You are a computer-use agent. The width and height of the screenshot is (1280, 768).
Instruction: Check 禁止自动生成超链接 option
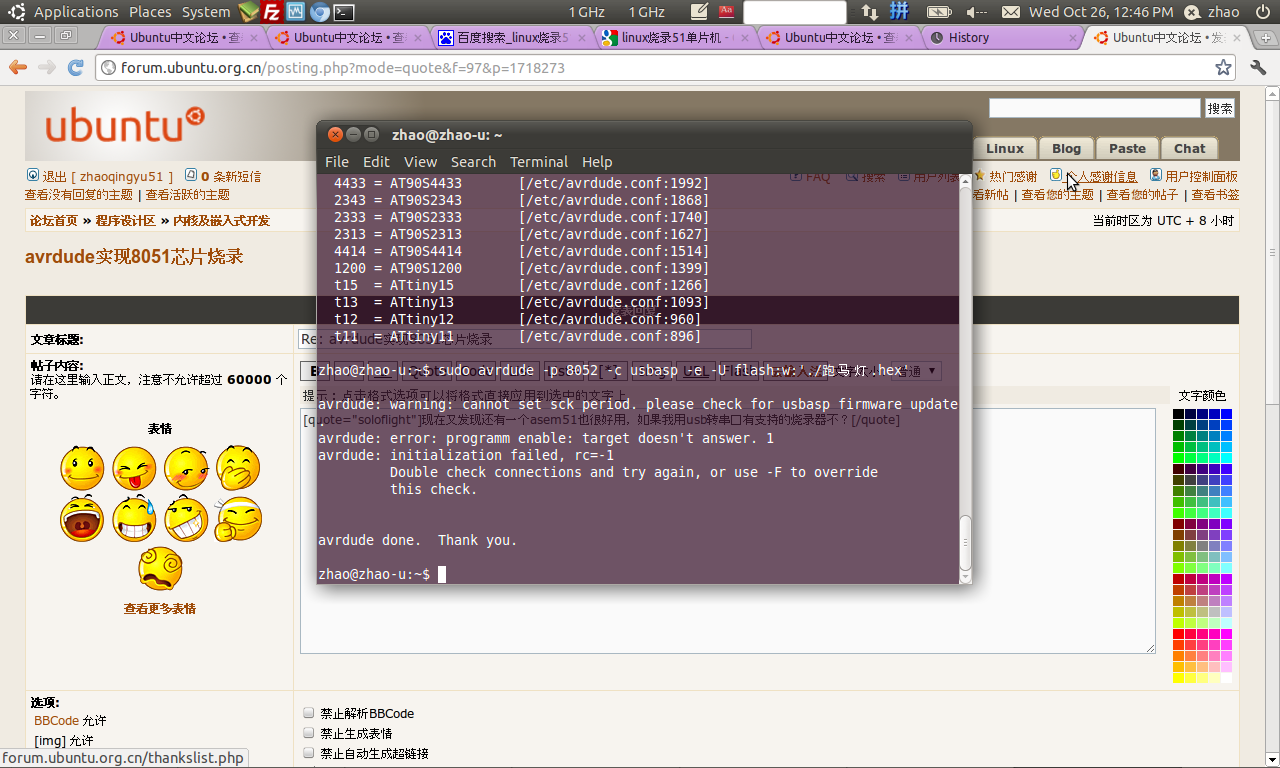click(309, 753)
